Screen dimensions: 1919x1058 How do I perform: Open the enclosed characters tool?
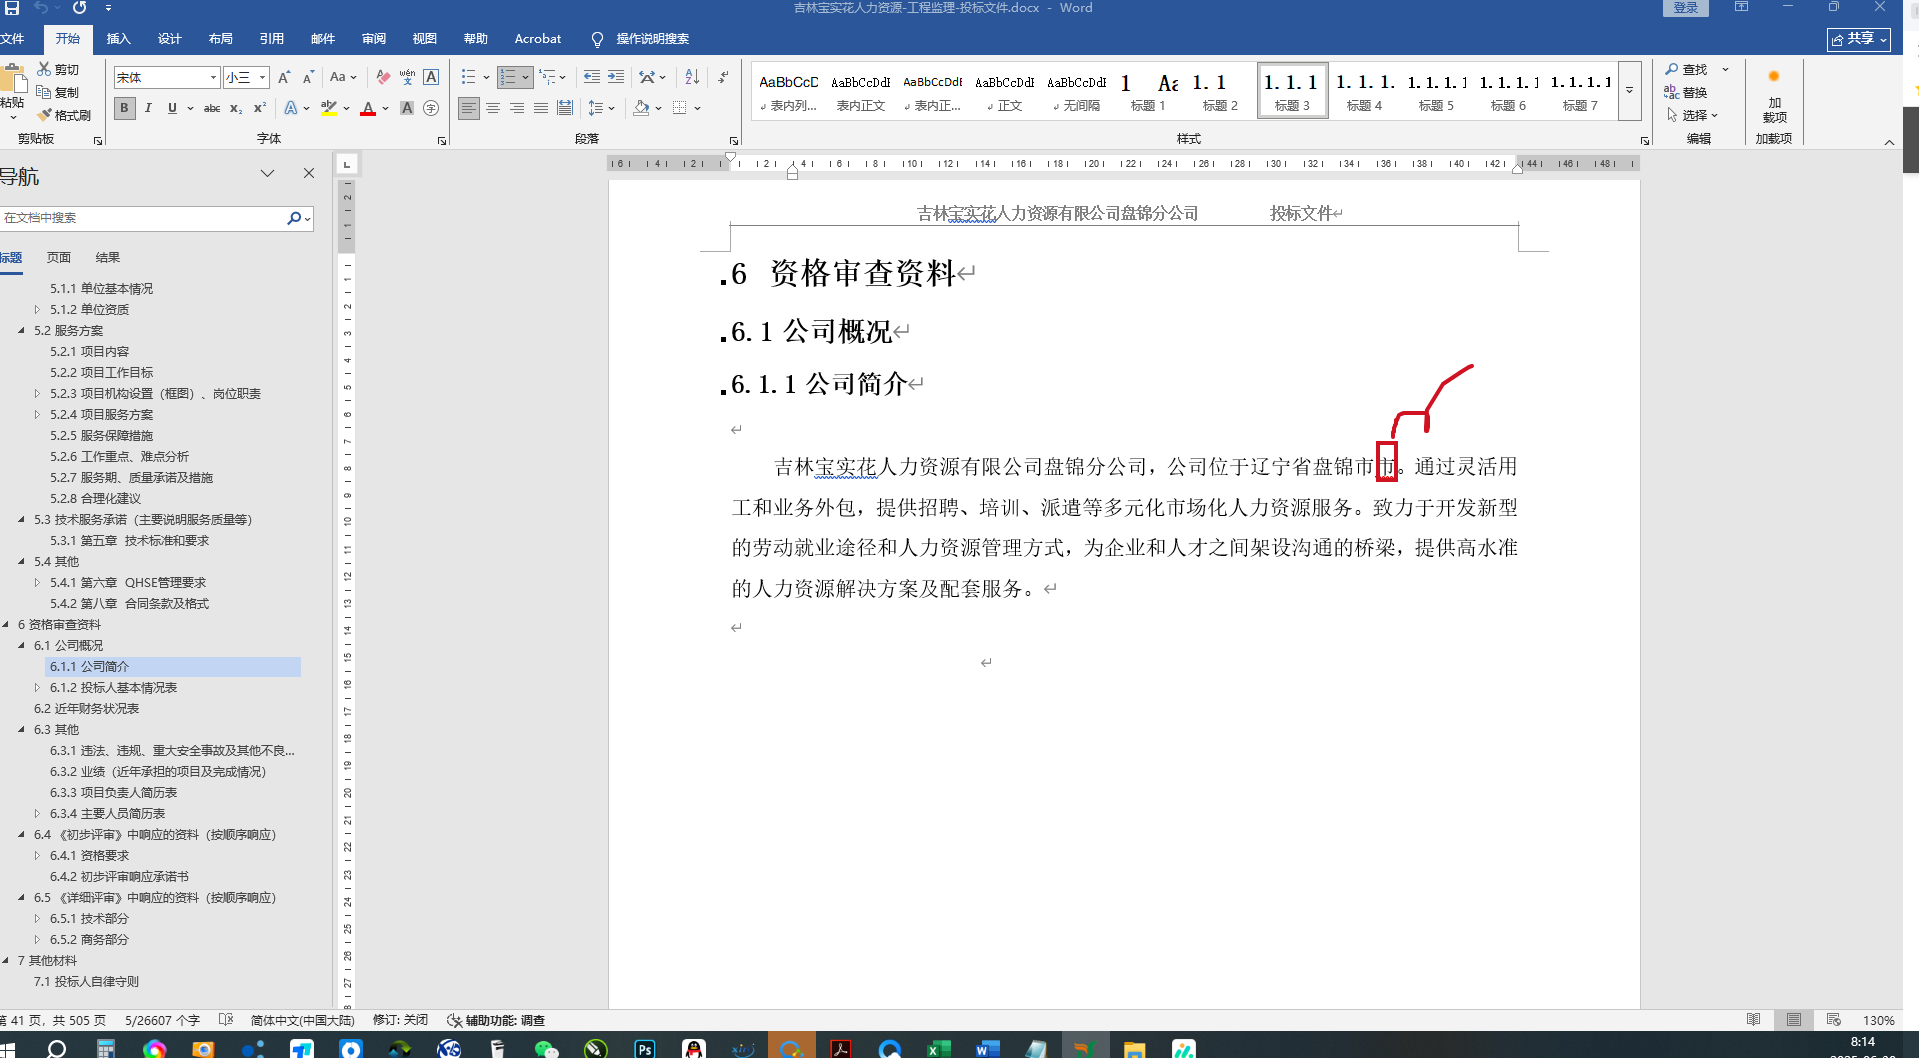(431, 108)
